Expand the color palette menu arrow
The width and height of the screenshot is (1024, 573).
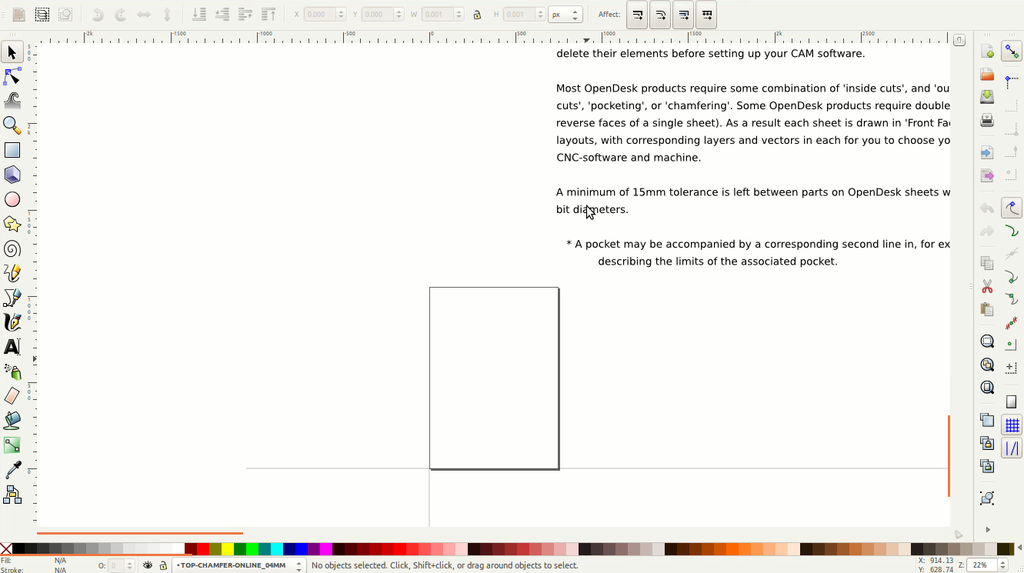tap(1019, 549)
